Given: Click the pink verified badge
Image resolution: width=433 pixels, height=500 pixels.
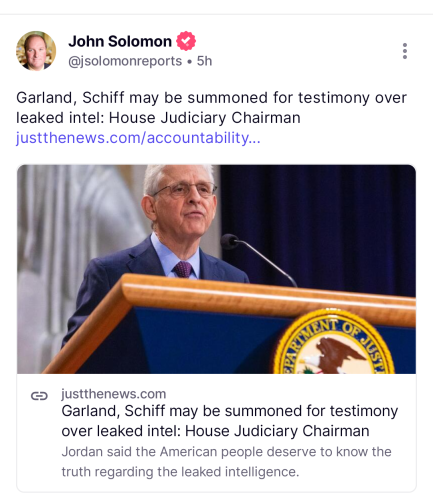Looking at the screenshot, I should [x=186, y=41].
